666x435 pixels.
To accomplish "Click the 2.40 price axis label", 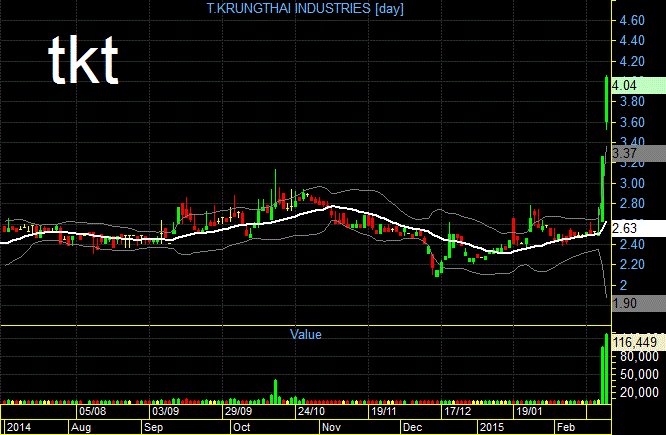I will pos(632,244).
